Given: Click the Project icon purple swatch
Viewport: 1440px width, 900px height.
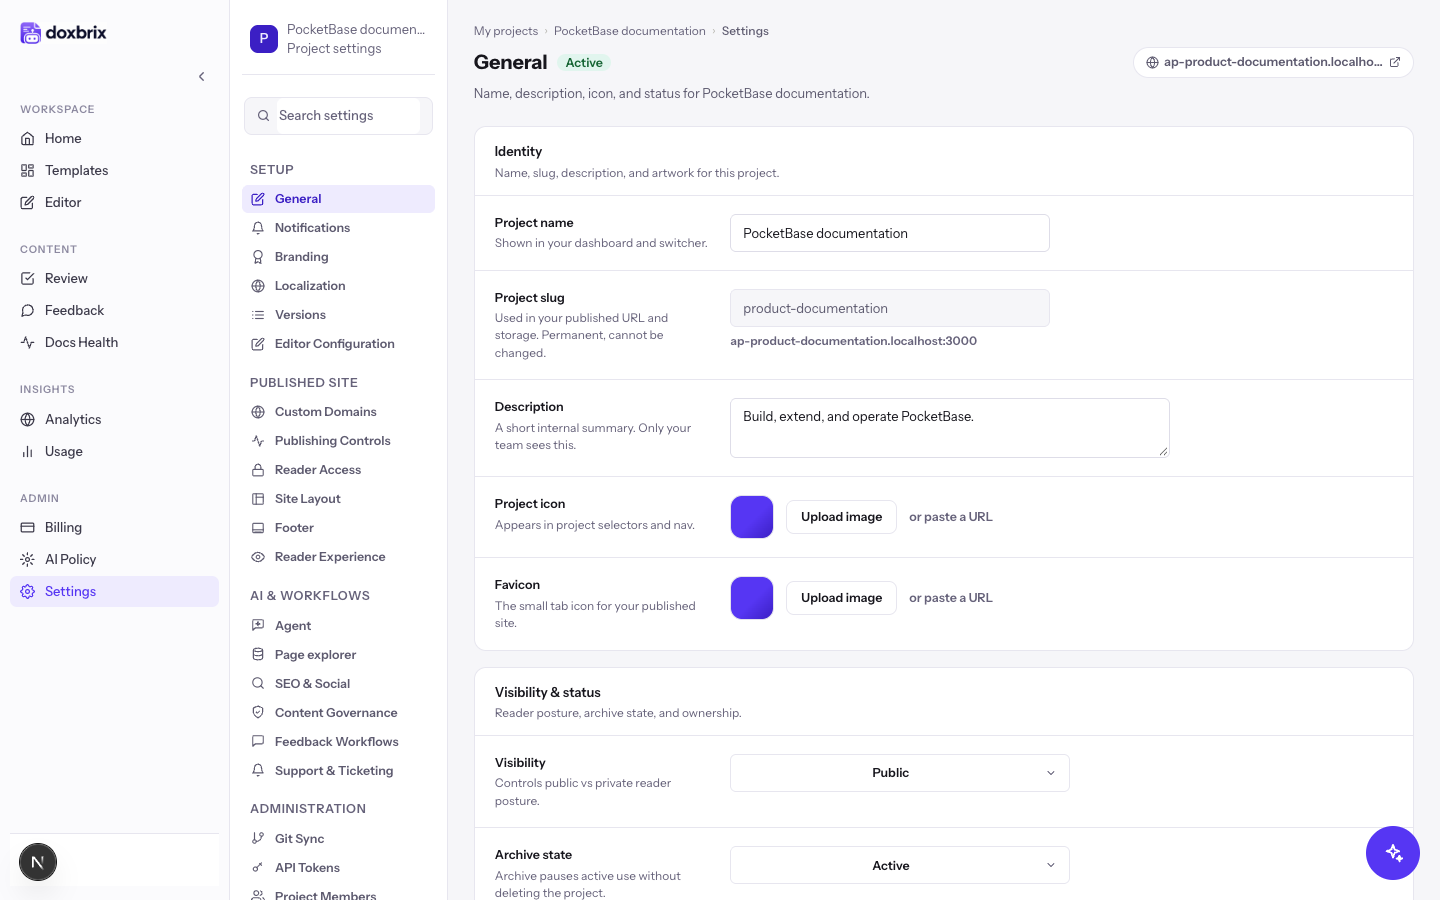Looking at the screenshot, I should (x=752, y=517).
